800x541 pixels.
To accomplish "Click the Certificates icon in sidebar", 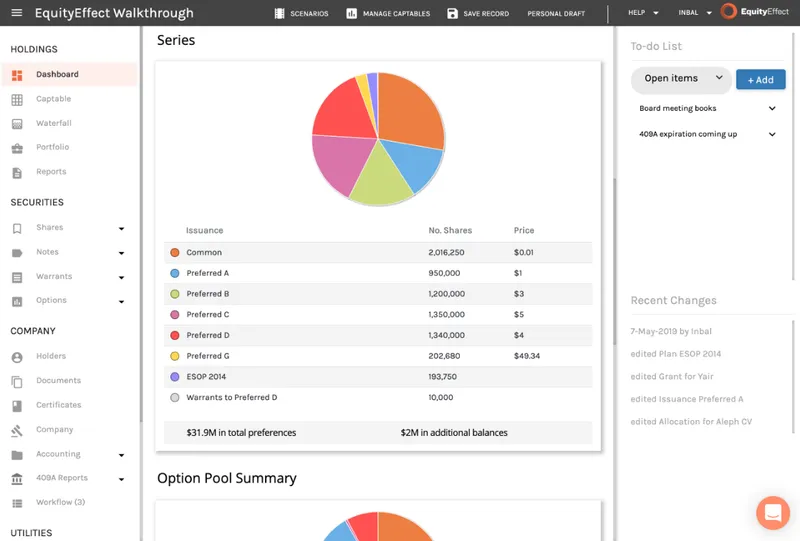I will click(17, 406).
